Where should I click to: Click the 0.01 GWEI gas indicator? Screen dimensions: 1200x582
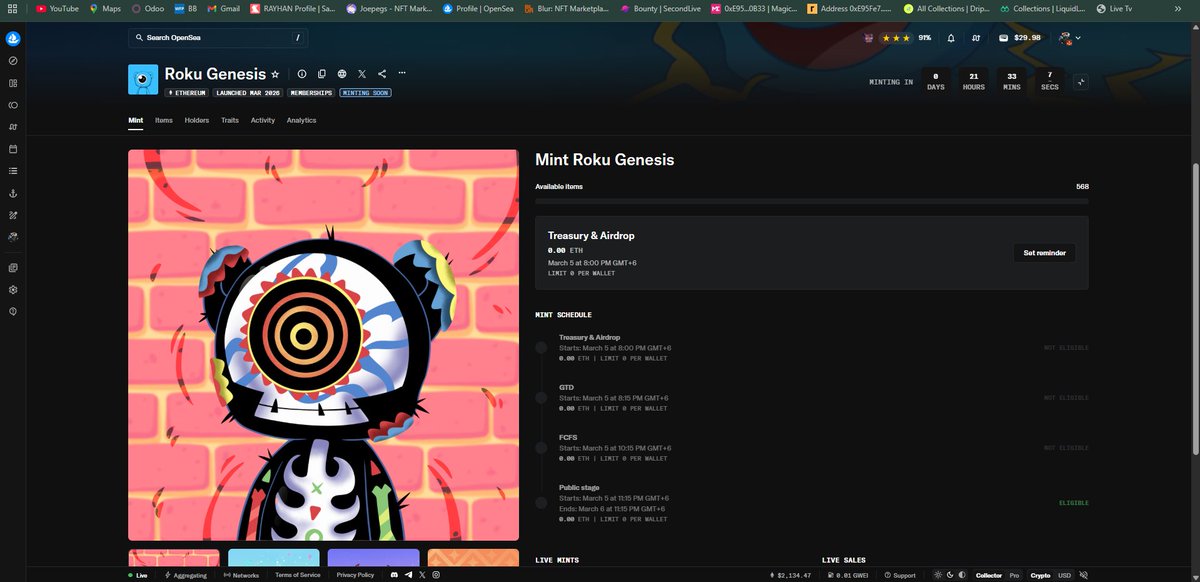[848, 575]
